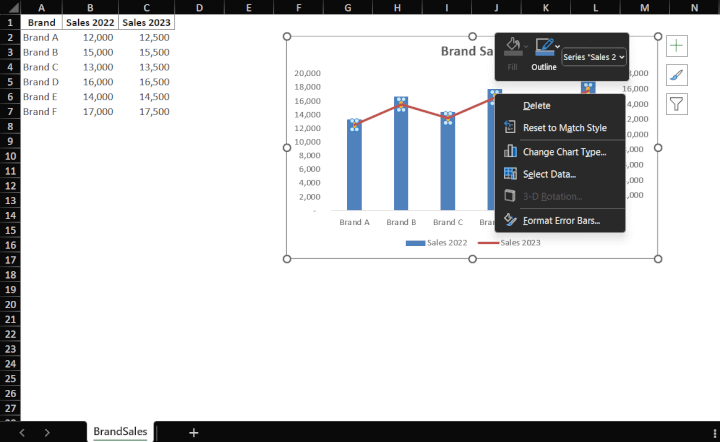720x442 pixels.
Task: Open the Chart Styles paintbrush icon
Action: [677, 75]
